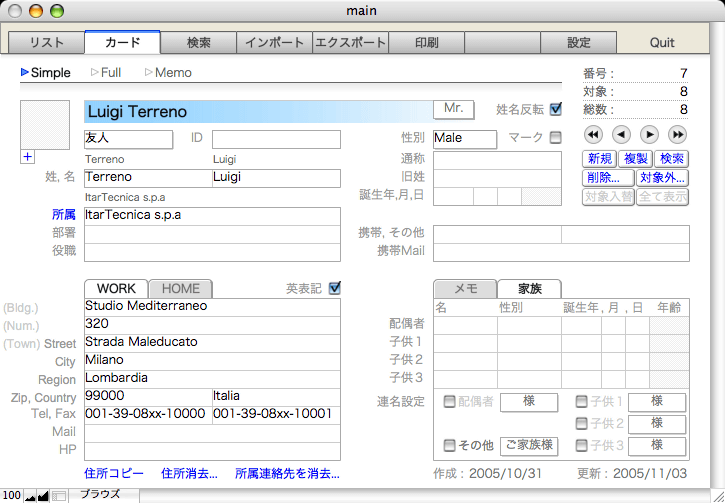
Task: Click the 削除... button
Action: (608, 178)
